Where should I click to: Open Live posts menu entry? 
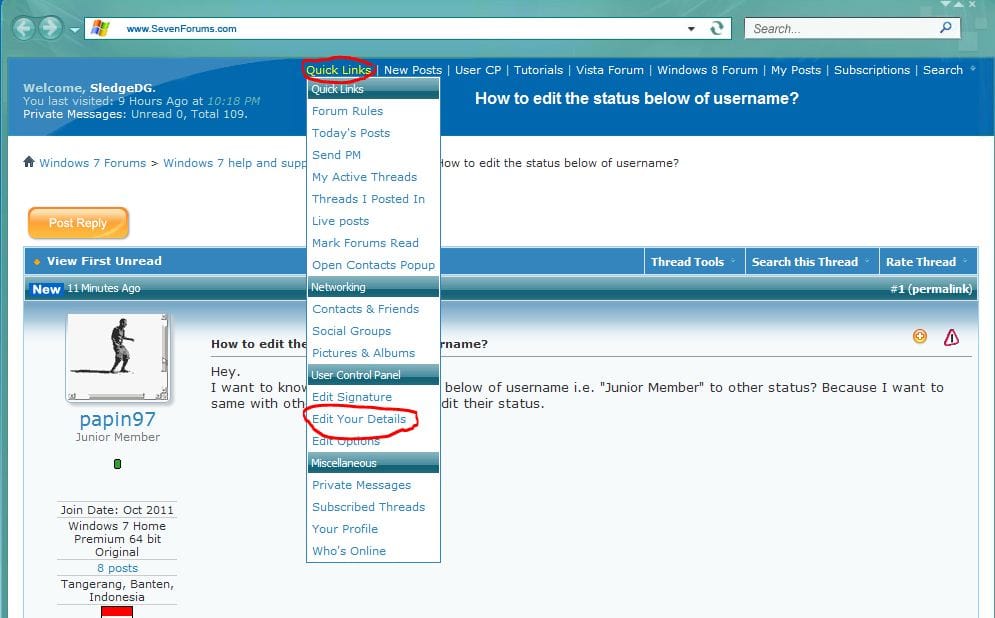[340, 221]
